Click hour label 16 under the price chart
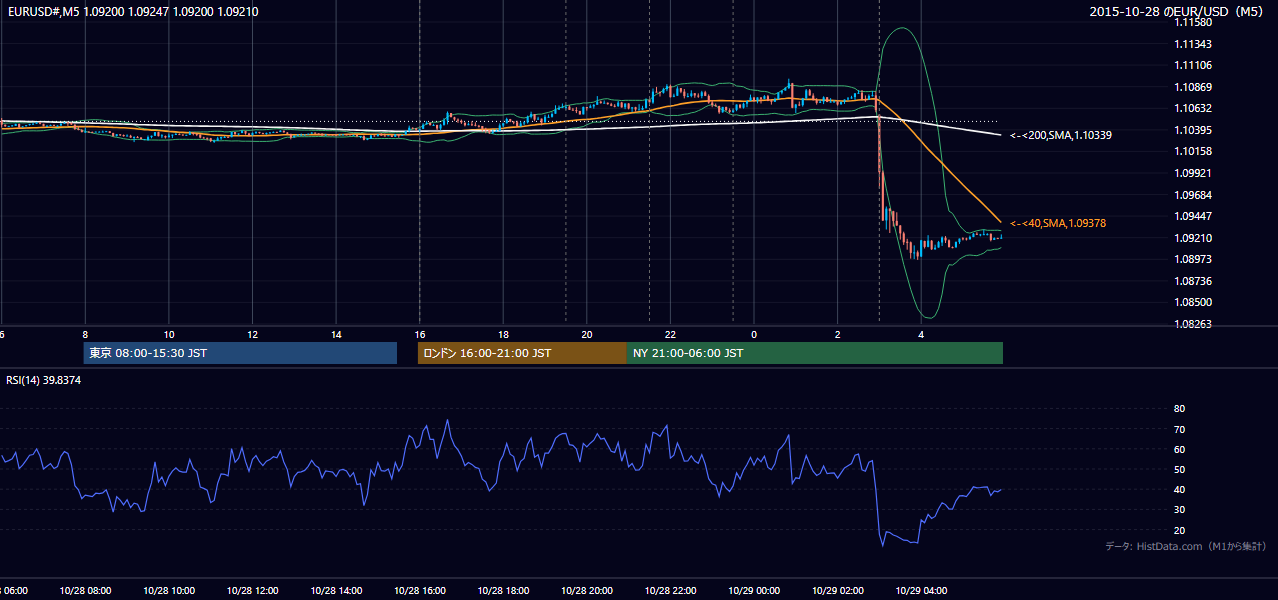 (x=420, y=334)
